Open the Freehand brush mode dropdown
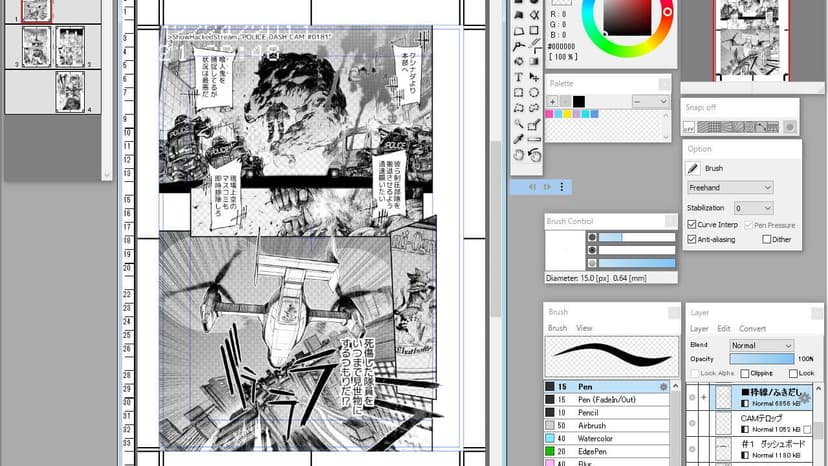The width and height of the screenshot is (828, 466). point(730,188)
